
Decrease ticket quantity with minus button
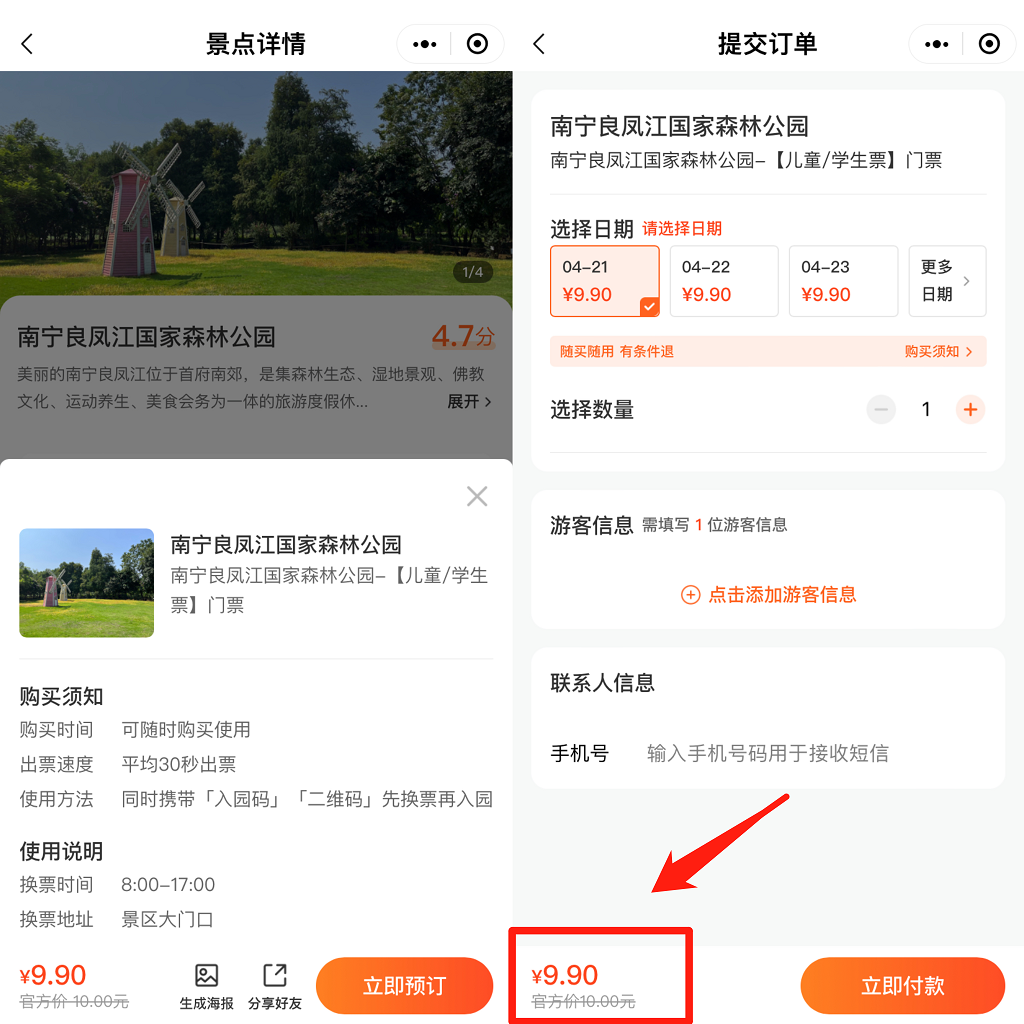coord(881,409)
